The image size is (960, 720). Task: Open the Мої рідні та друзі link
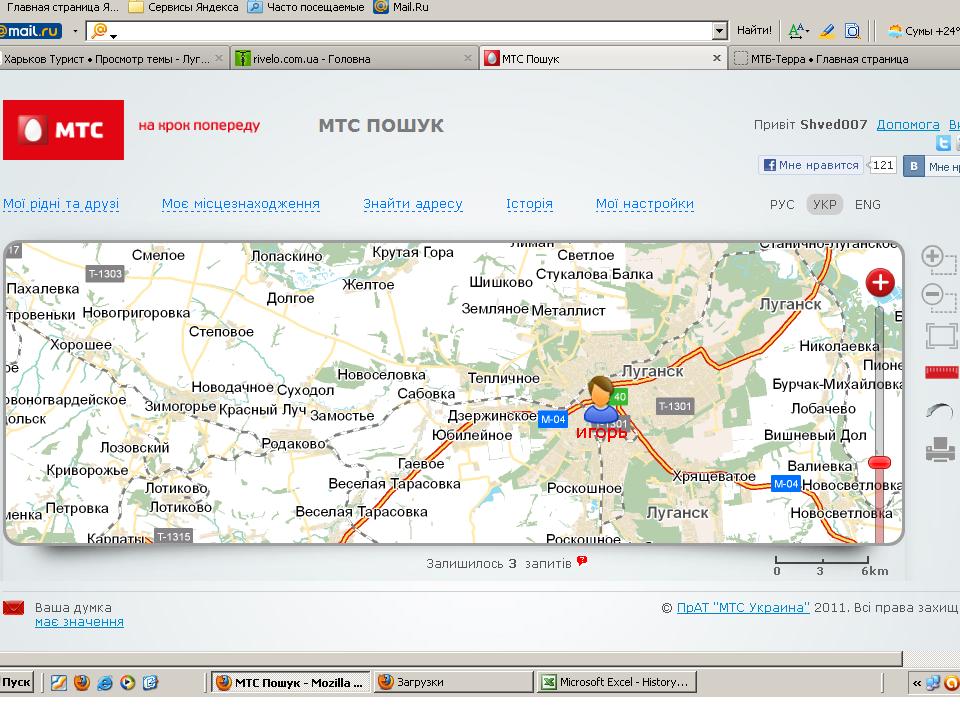[x=61, y=204]
